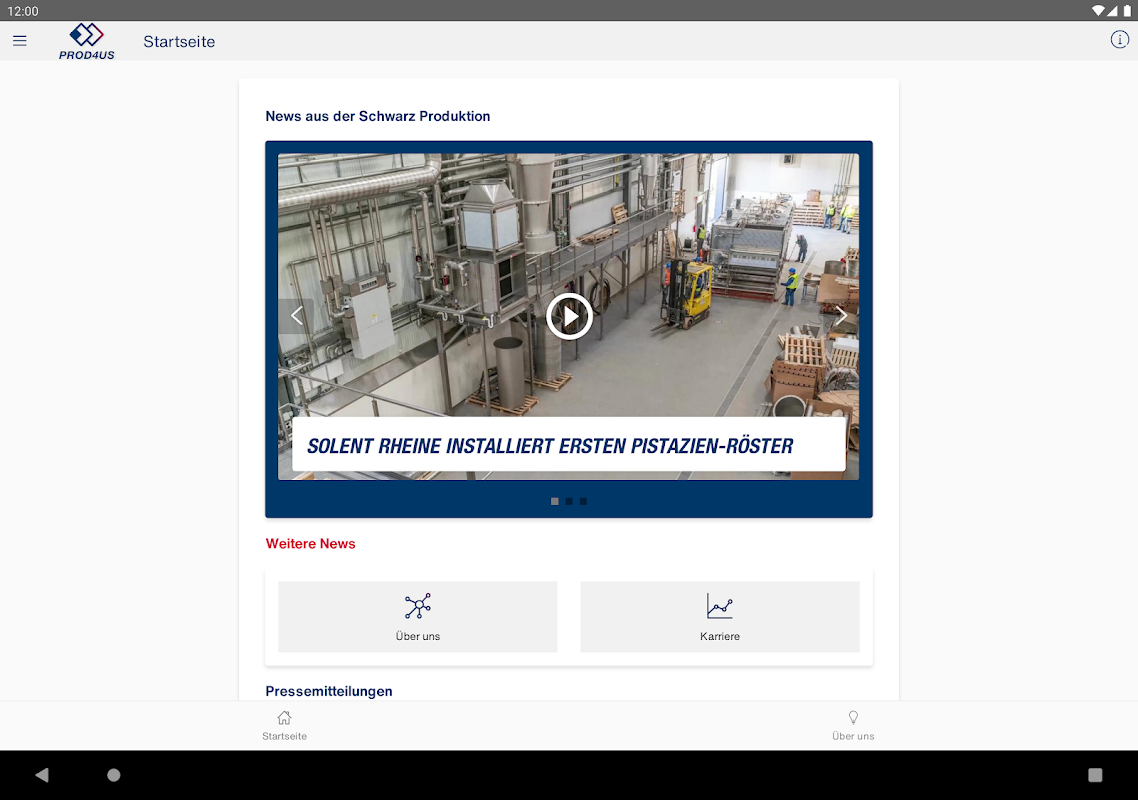Click the PROD4US logo

point(86,41)
